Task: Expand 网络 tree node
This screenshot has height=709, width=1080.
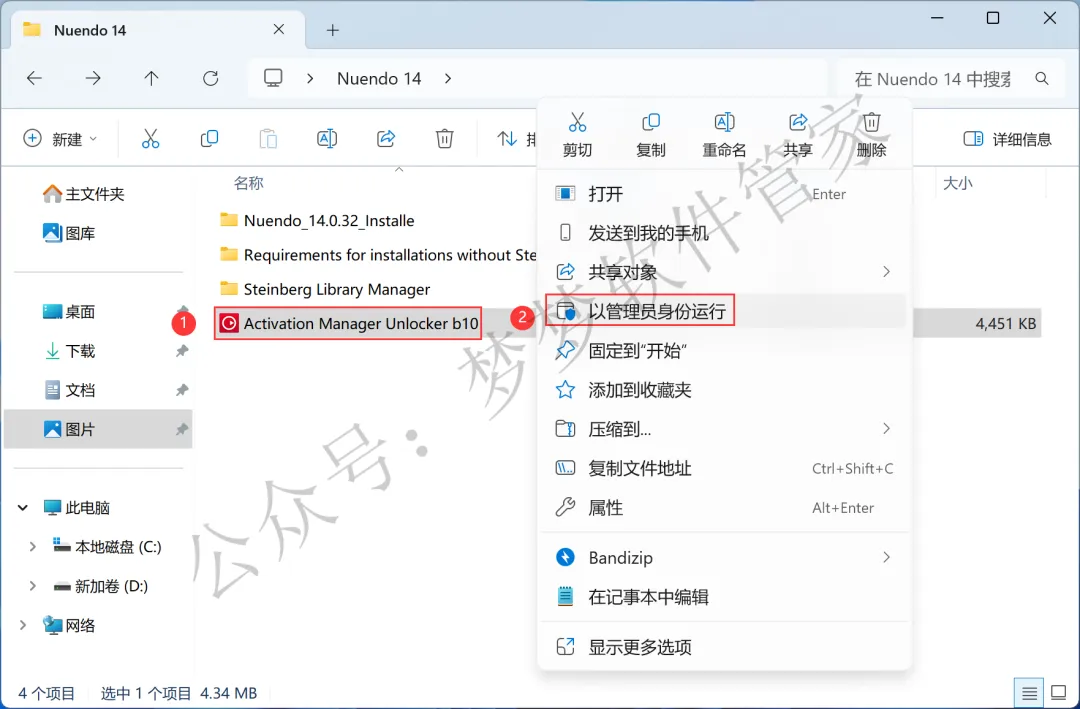Action: pyautogui.click(x=23, y=625)
